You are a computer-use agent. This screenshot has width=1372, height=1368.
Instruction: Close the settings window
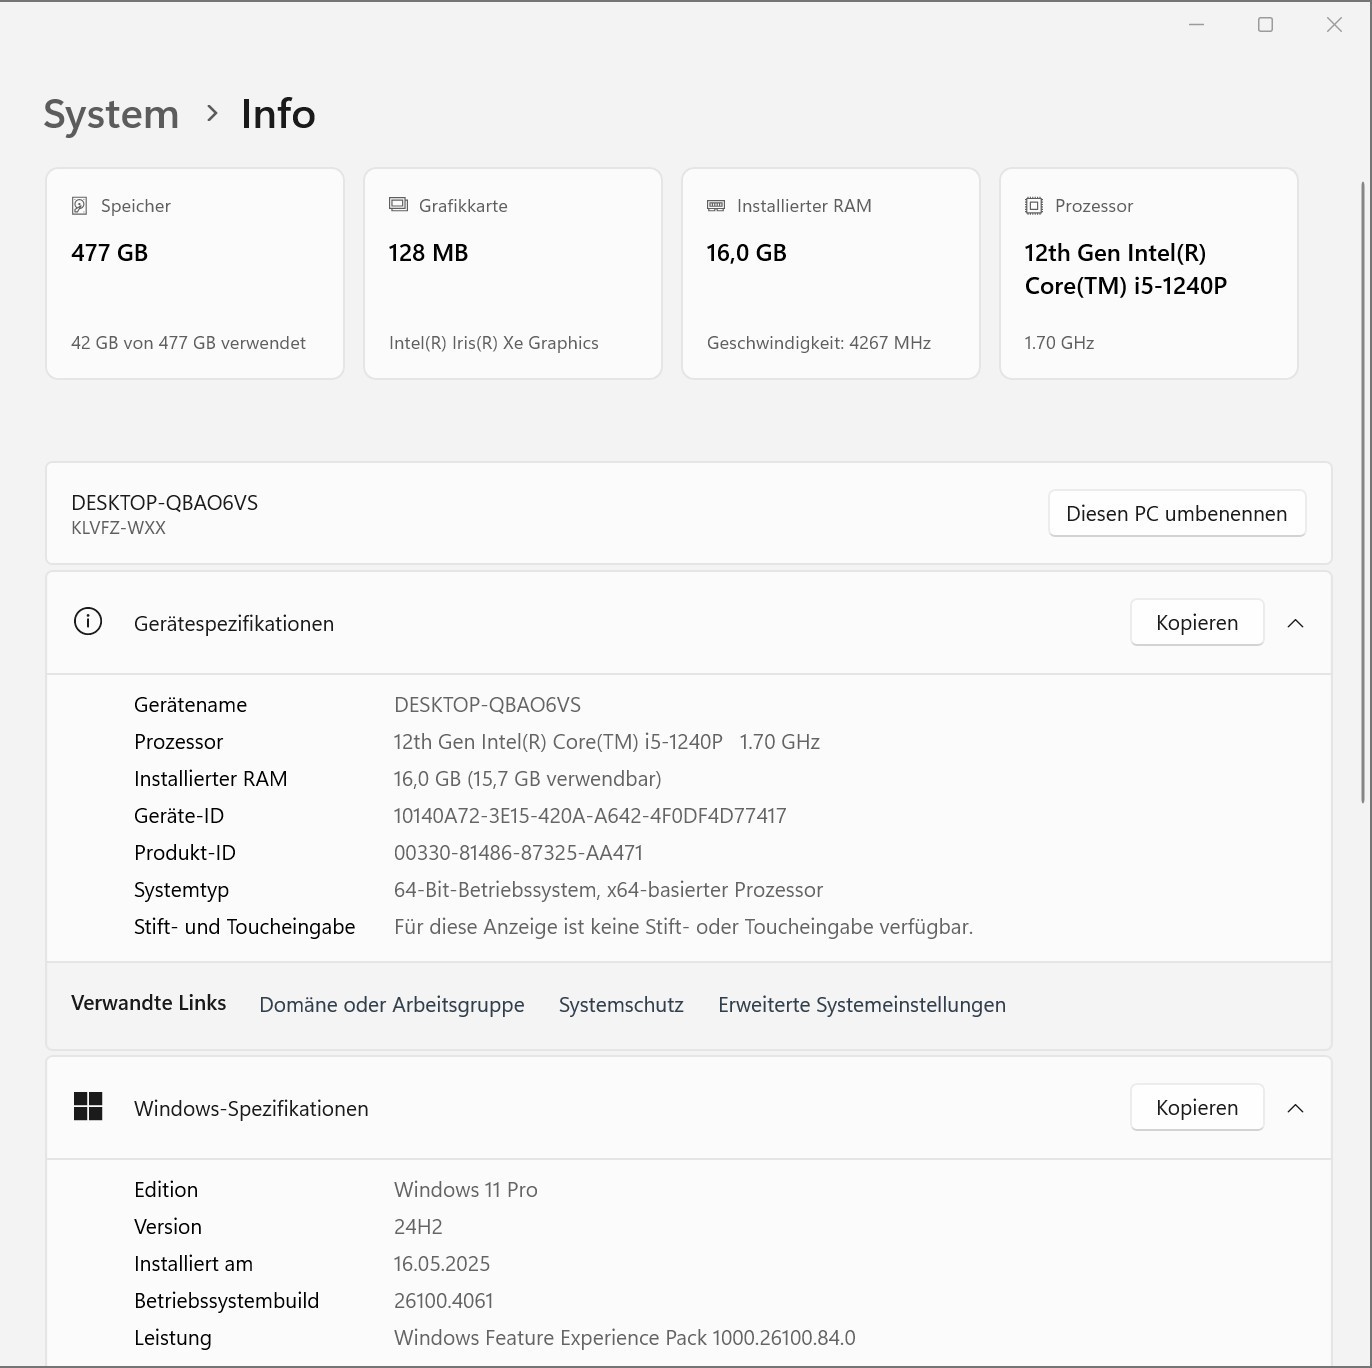pos(1334,24)
